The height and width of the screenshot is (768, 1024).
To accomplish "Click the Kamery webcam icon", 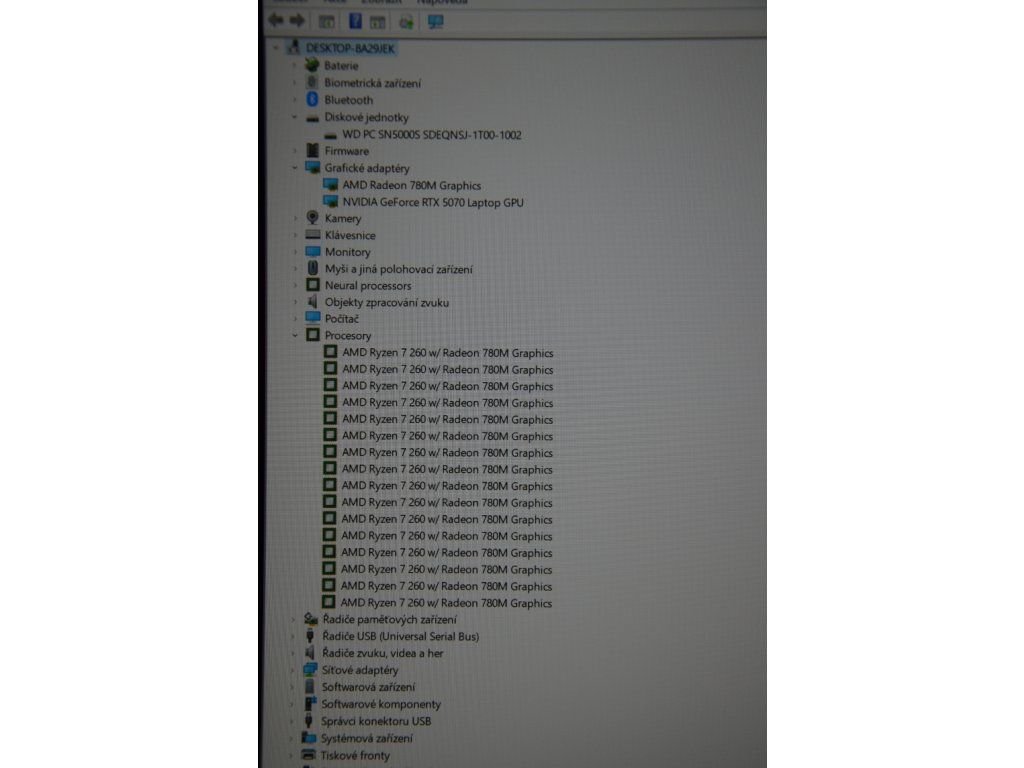I will pos(313,217).
